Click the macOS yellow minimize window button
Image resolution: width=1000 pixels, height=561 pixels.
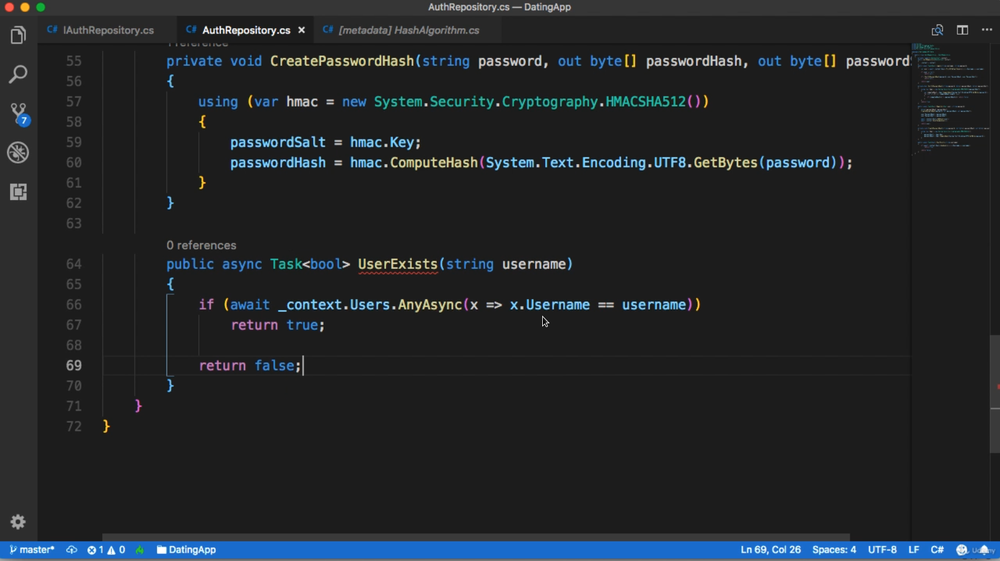point(25,7)
